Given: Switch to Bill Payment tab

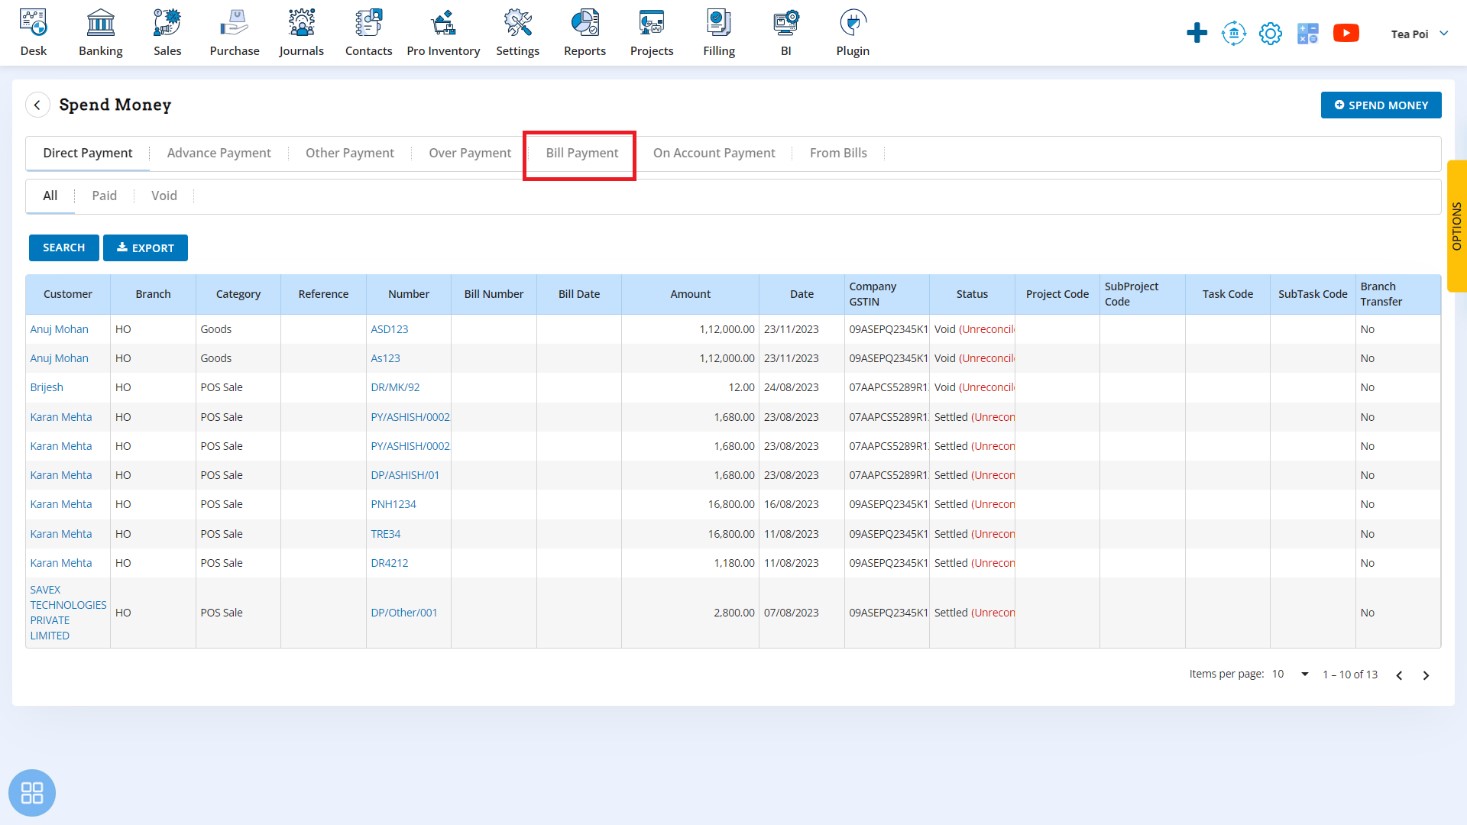Looking at the screenshot, I should 582,153.
